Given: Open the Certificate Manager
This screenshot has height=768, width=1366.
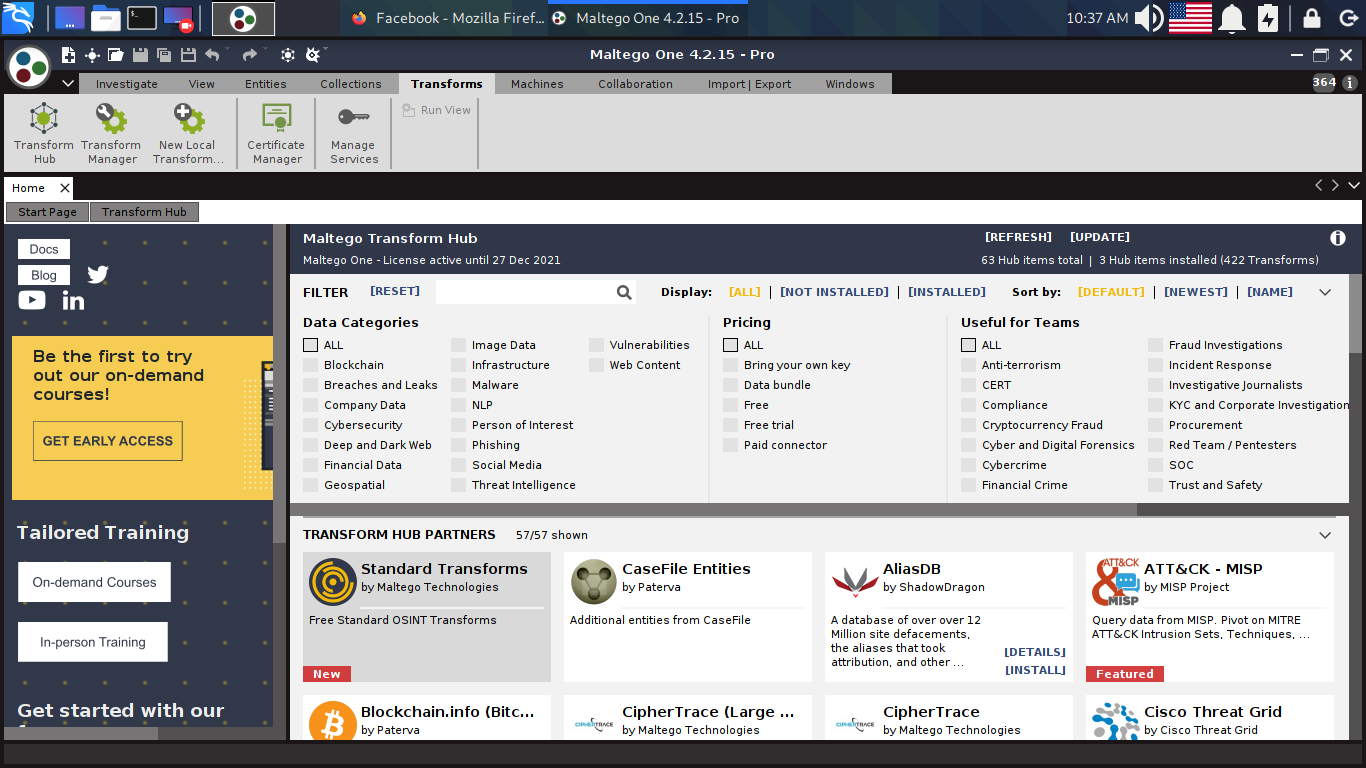Looking at the screenshot, I should (x=277, y=132).
